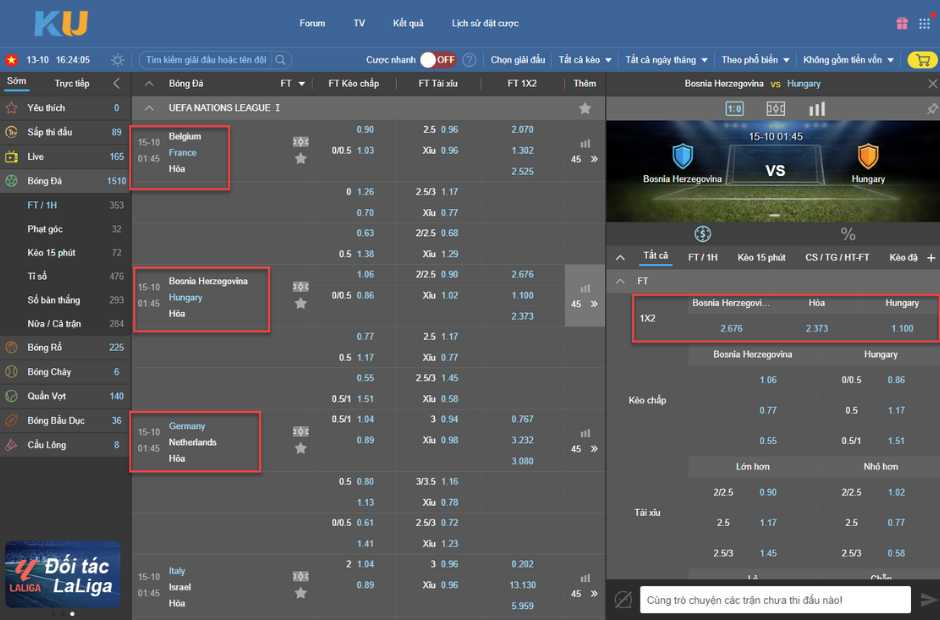Screen dimensions: 940x620
Task: Click the chat message input field
Action: click(x=775, y=600)
